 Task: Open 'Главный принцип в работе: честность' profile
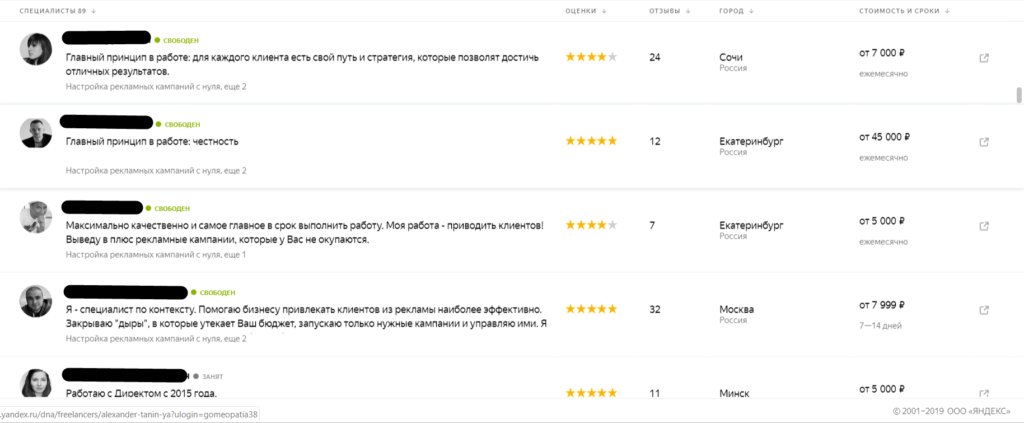coord(152,141)
